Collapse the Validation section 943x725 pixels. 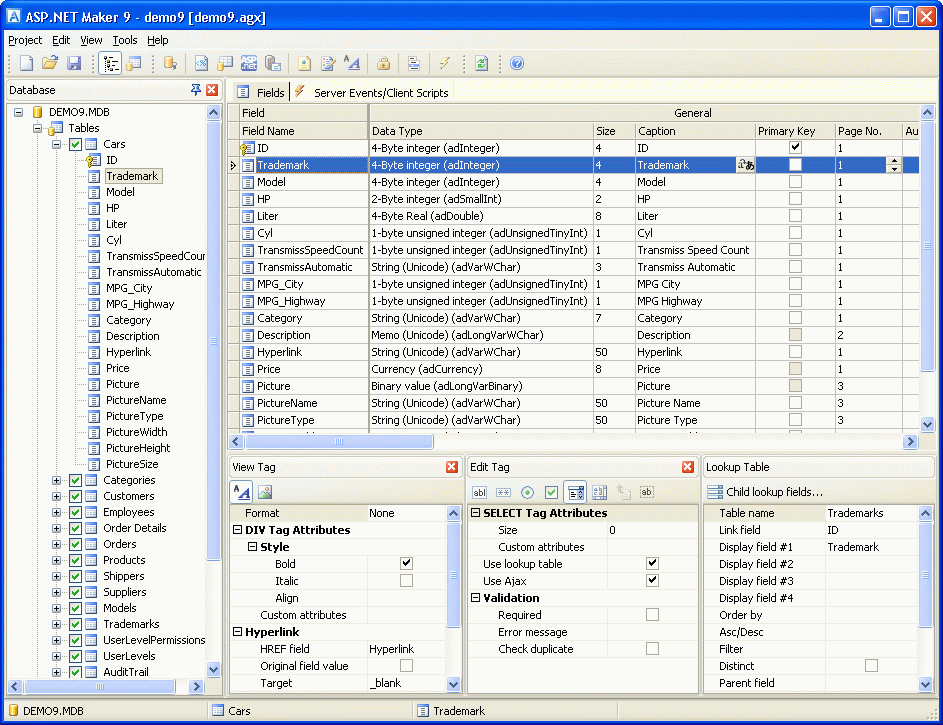coord(476,598)
